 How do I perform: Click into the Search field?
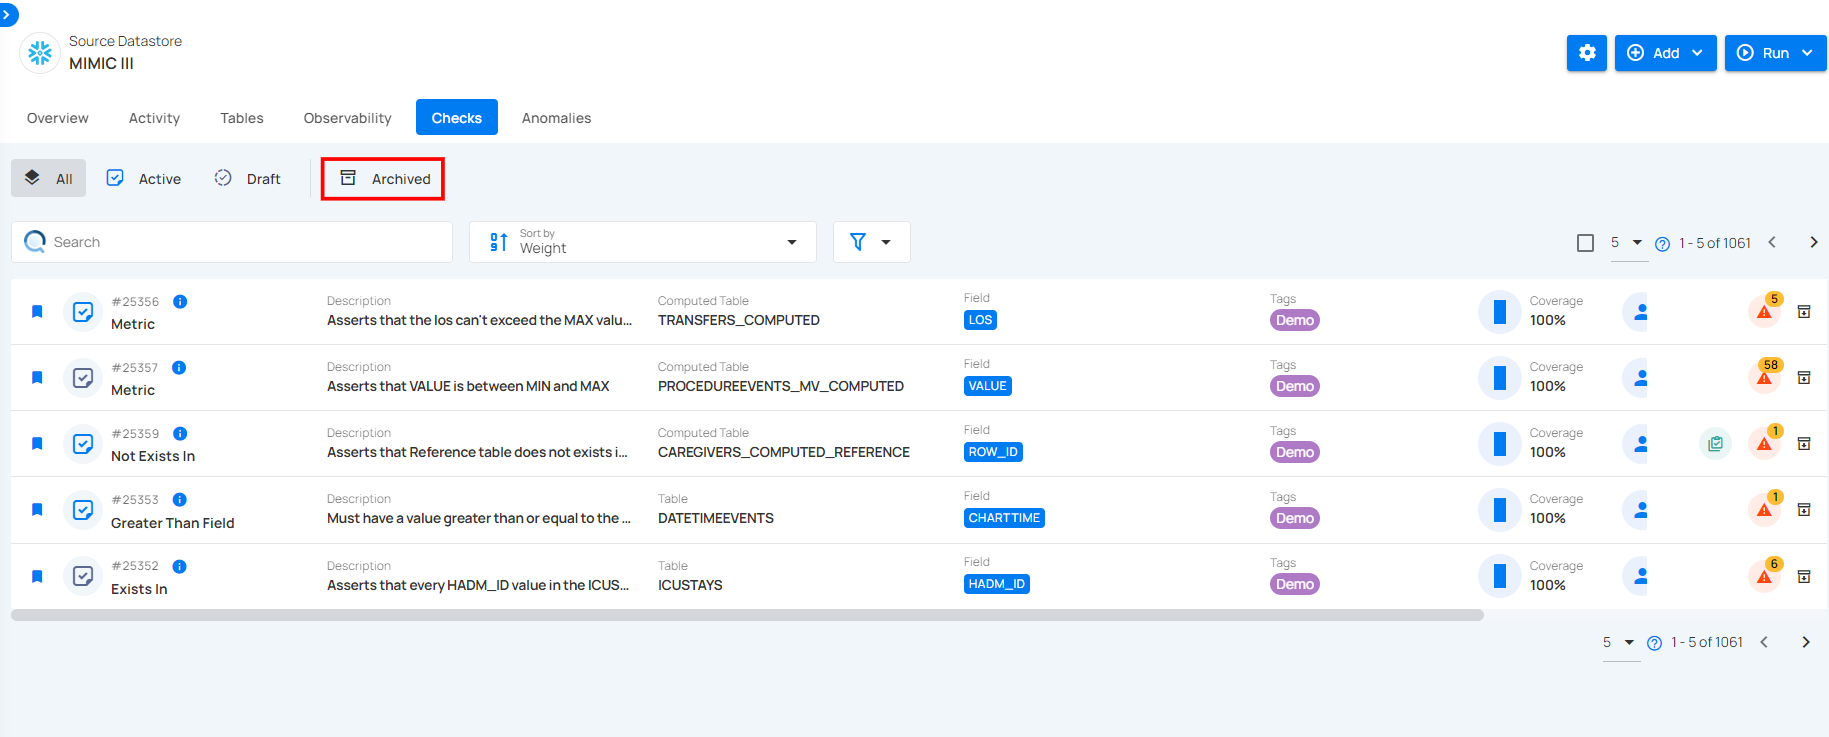[x=232, y=242]
